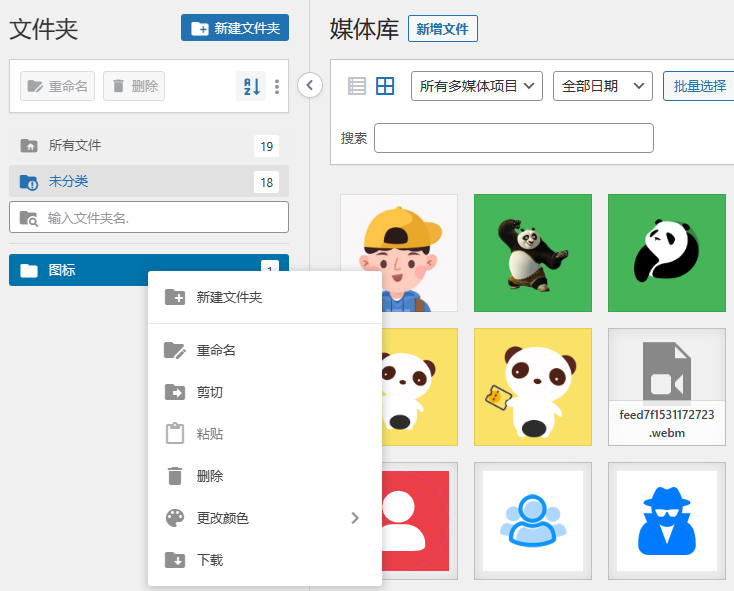This screenshot has height=591, width=734.
Task: Open the 所有多媒体项目 filter dropdown
Action: coord(477,86)
